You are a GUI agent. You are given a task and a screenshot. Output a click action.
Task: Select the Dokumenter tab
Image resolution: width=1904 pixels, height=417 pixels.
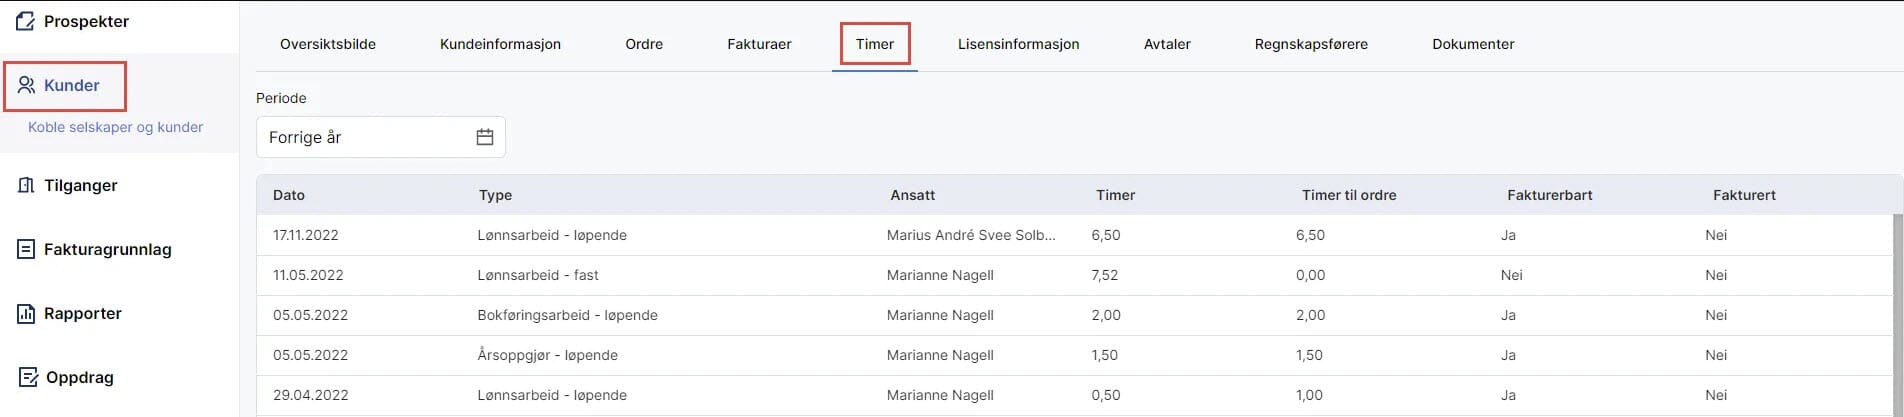tap(1473, 44)
